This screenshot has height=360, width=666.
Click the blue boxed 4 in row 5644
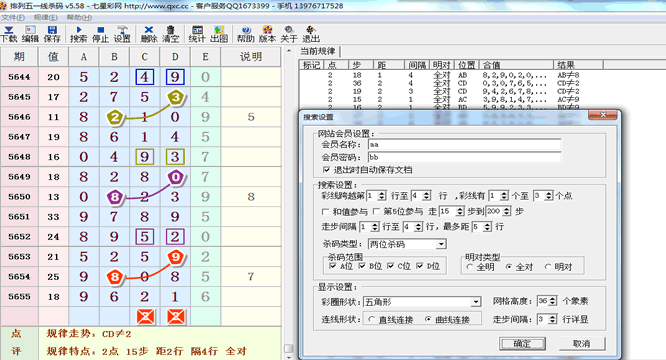(x=145, y=77)
